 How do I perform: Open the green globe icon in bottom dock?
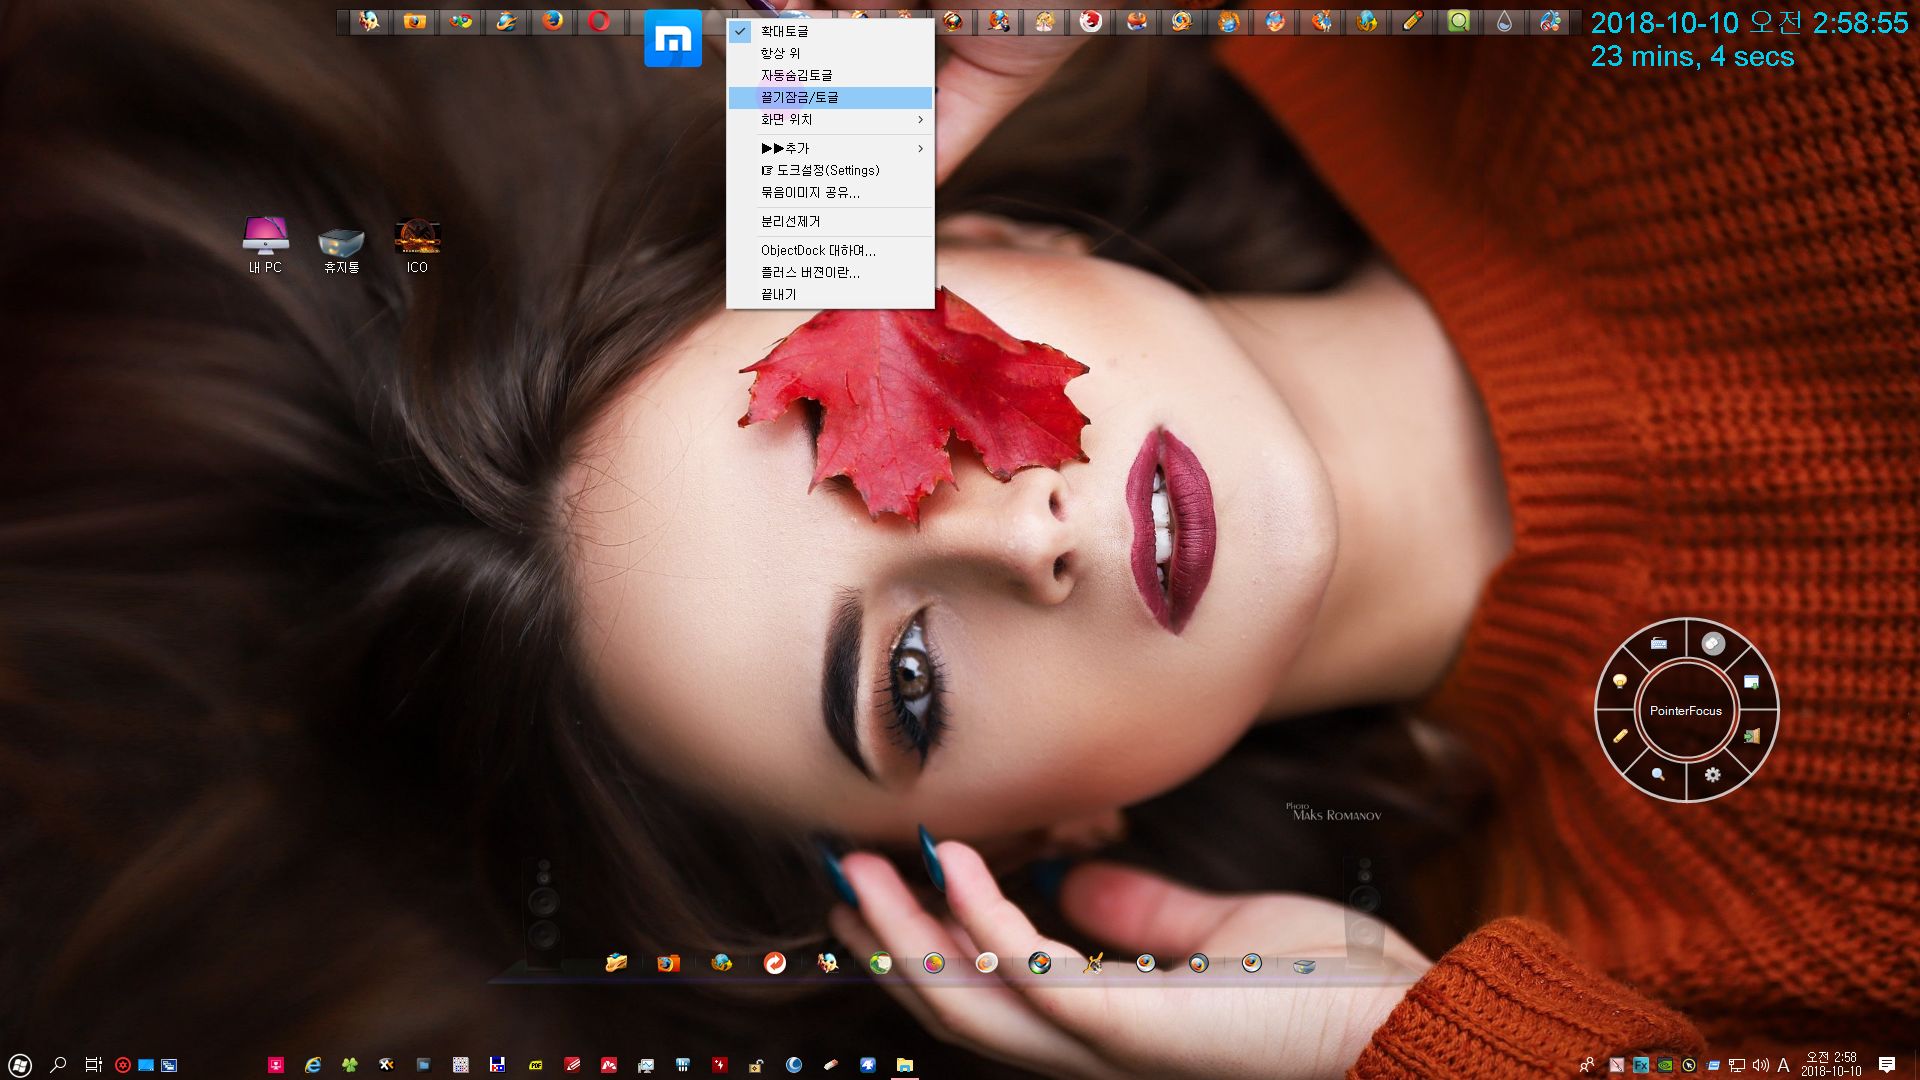pos(880,962)
